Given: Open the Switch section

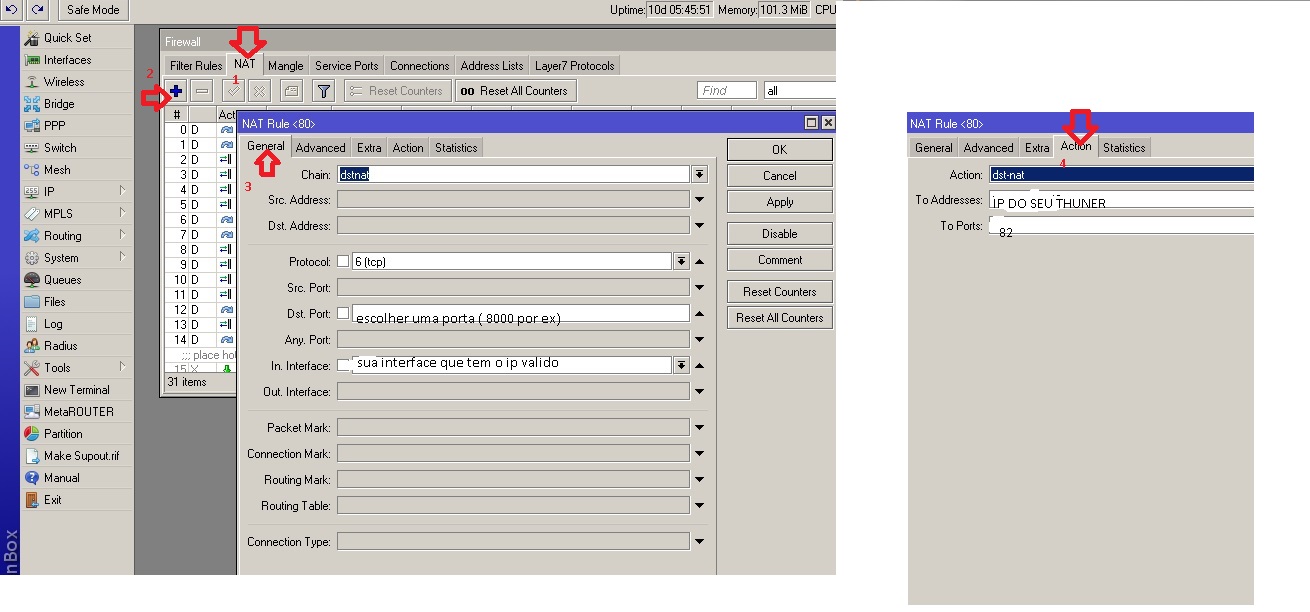Looking at the screenshot, I should [x=60, y=147].
